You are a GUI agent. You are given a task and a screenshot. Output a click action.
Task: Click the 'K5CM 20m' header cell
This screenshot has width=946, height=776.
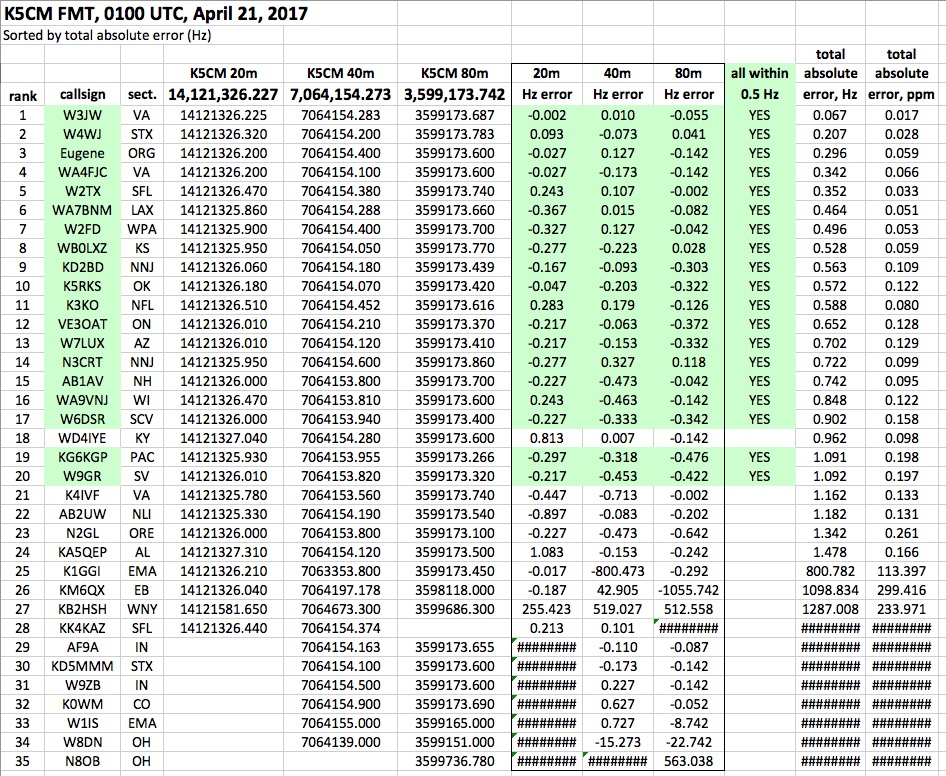click(x=223, y=74)
